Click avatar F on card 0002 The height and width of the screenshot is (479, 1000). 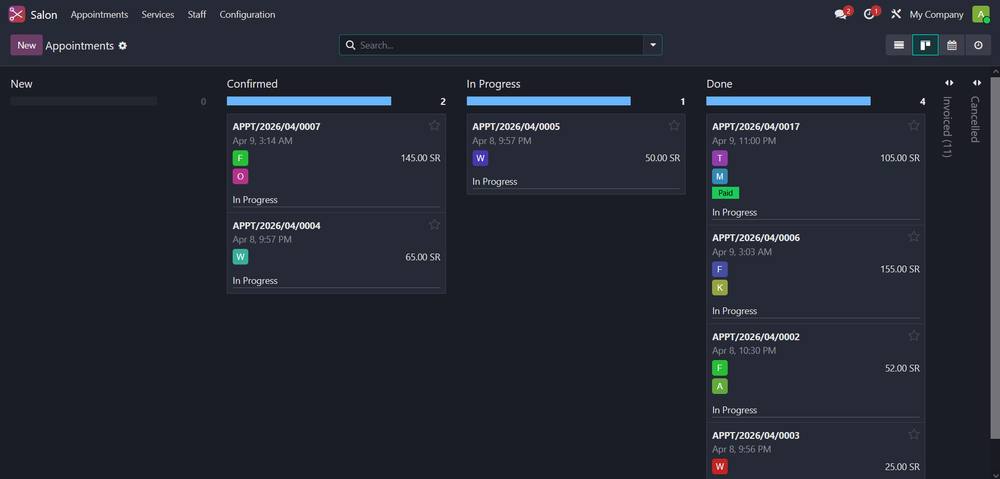[720, 368]
